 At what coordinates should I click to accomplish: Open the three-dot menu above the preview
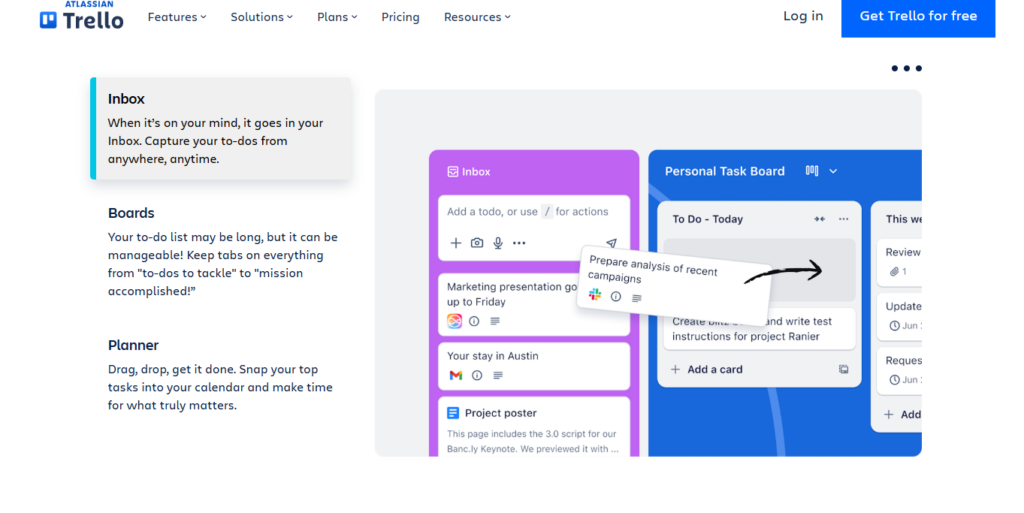tap(906, 68)
